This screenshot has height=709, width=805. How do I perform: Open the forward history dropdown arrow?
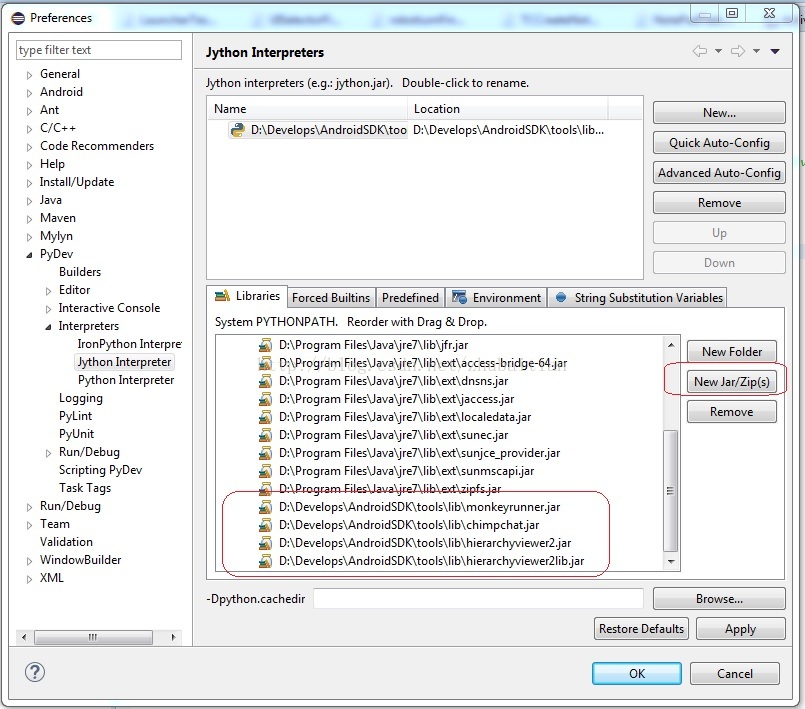tap(756, 51)
